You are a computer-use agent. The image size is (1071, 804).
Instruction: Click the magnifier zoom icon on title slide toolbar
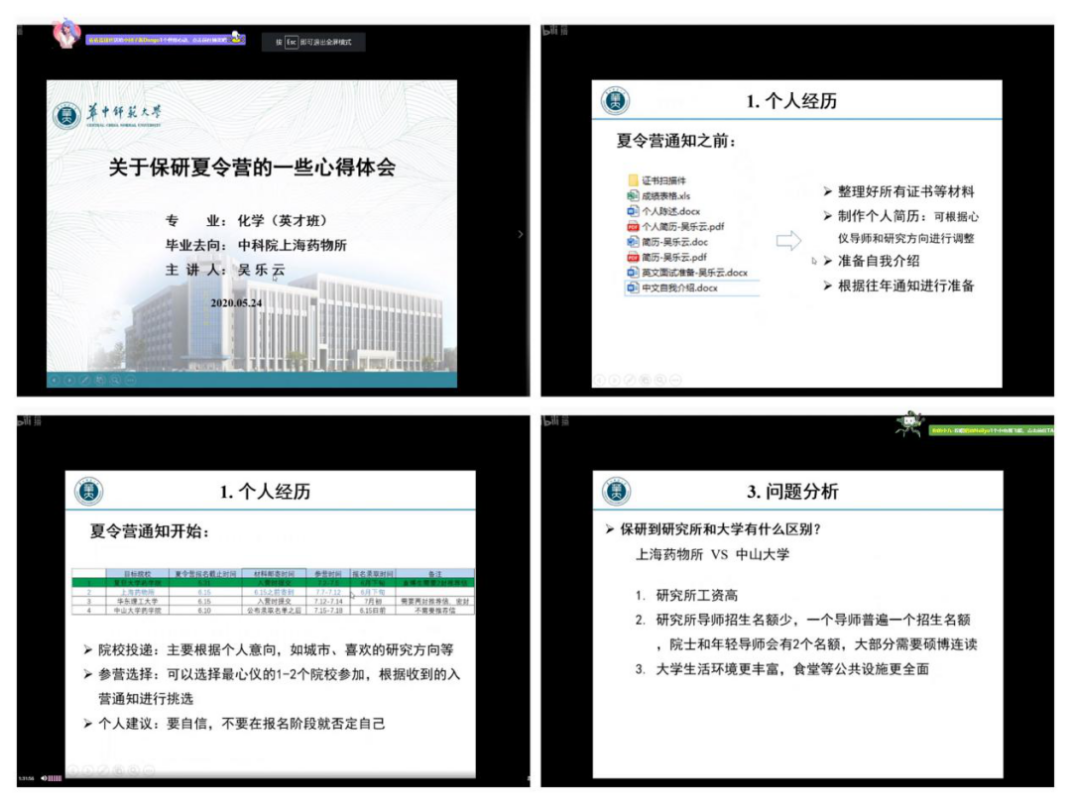(x=117, y=380)
